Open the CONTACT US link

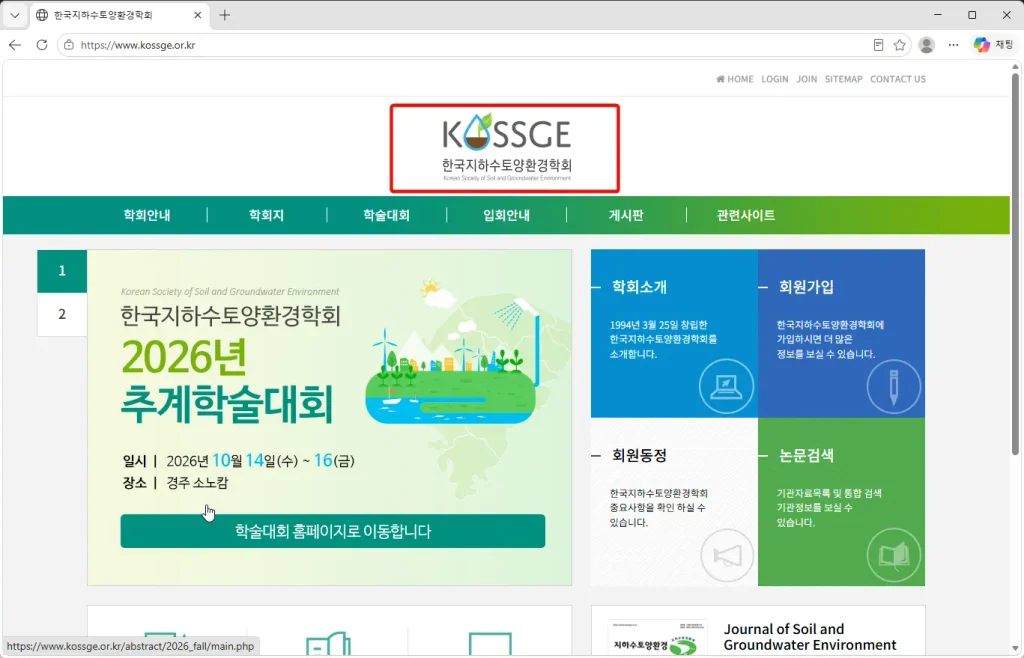(898, 79)
